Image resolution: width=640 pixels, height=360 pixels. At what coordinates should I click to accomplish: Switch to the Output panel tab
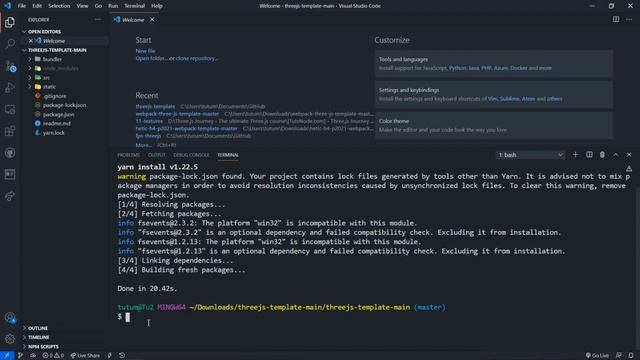coord(156,155)
